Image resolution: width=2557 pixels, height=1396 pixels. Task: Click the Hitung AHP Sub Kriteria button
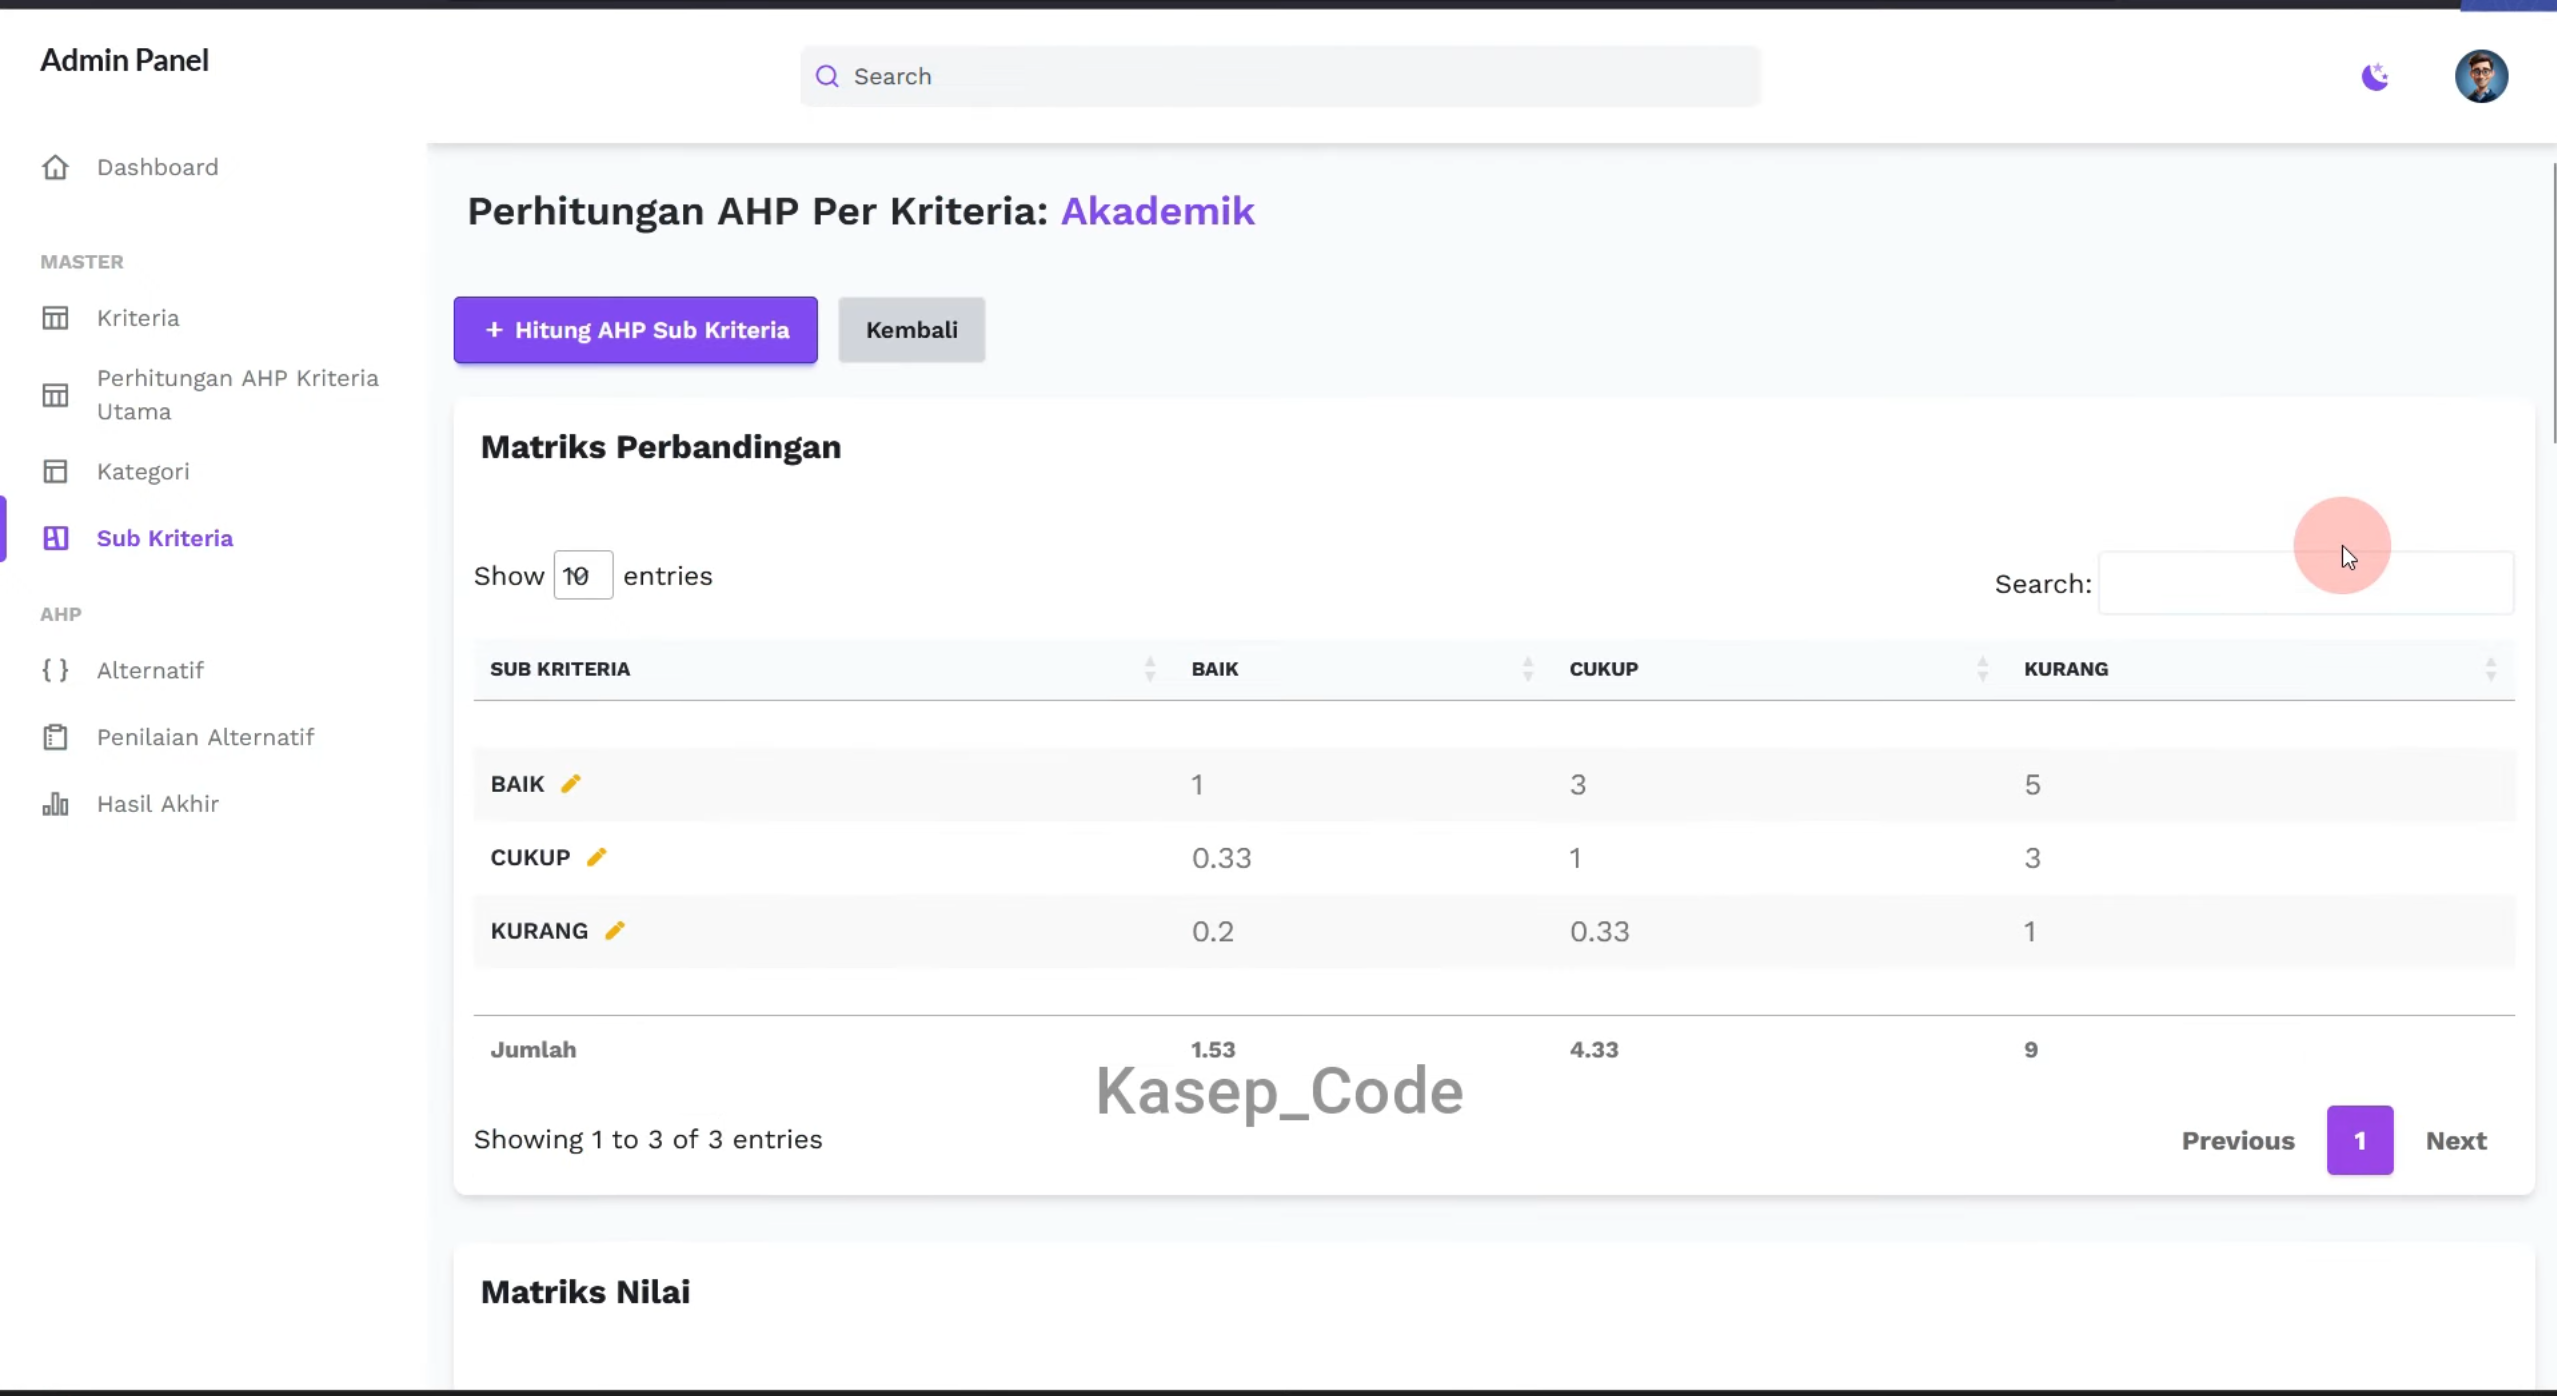(x=635, y=330)
